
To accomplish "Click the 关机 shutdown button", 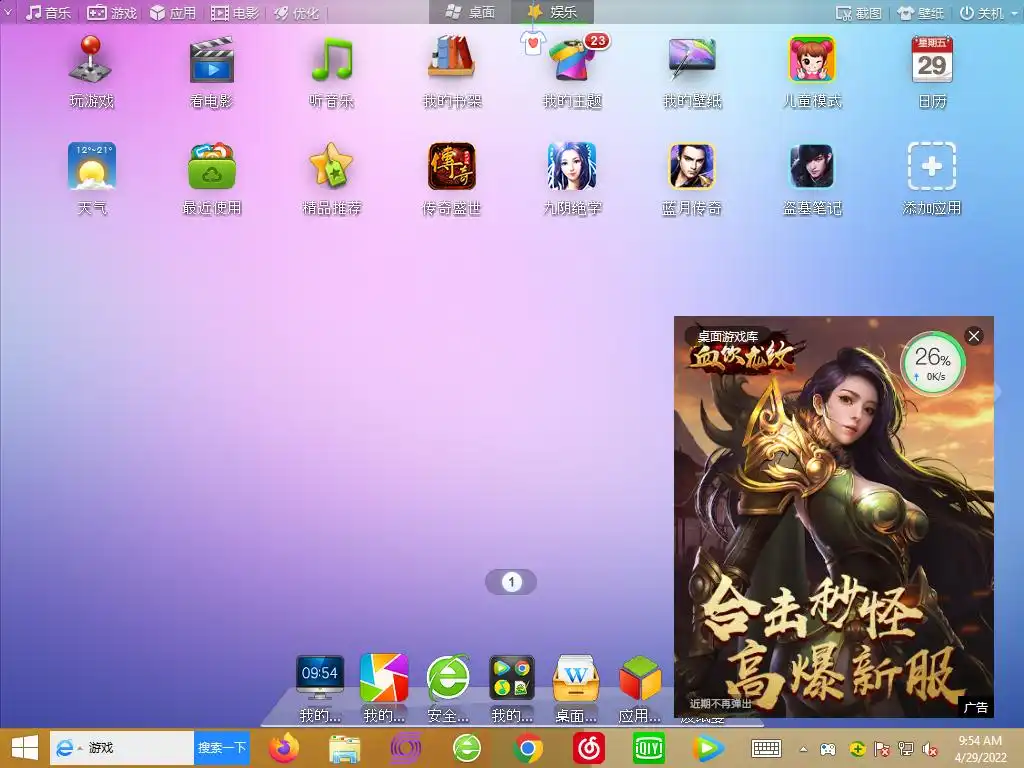I will click(x=982, y=12).
